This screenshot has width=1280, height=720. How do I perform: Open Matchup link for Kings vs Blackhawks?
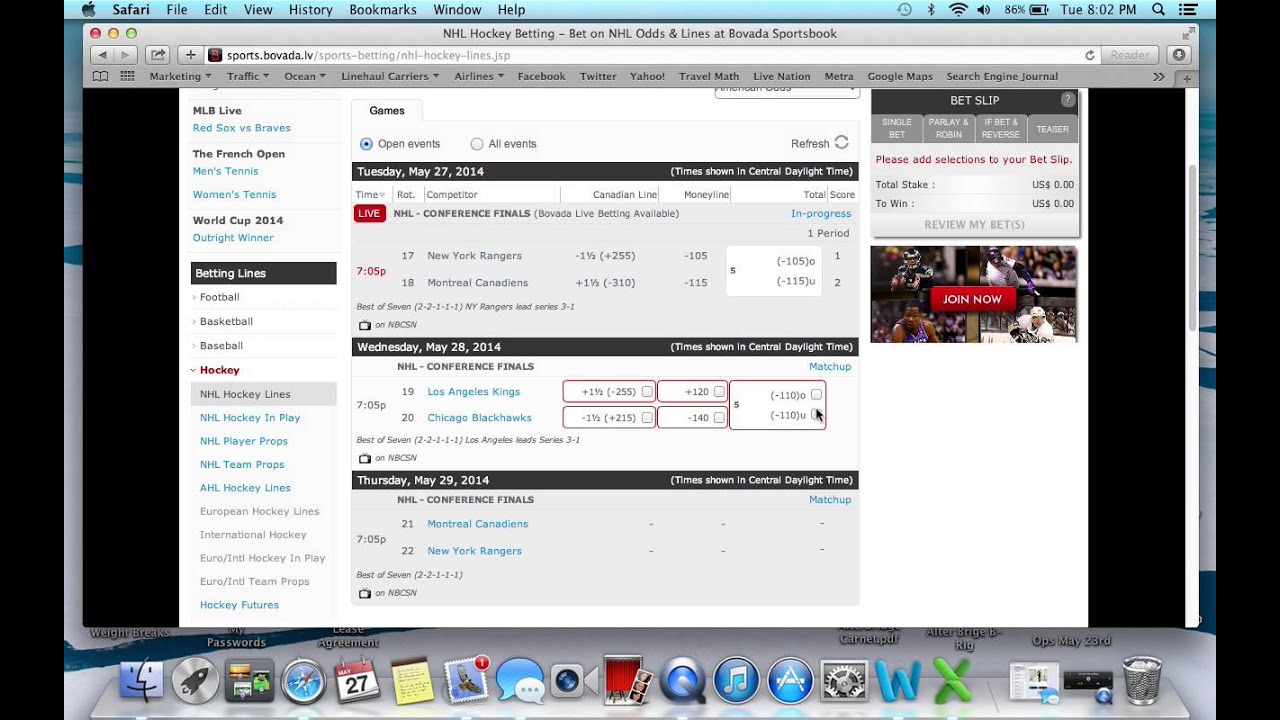830,367
